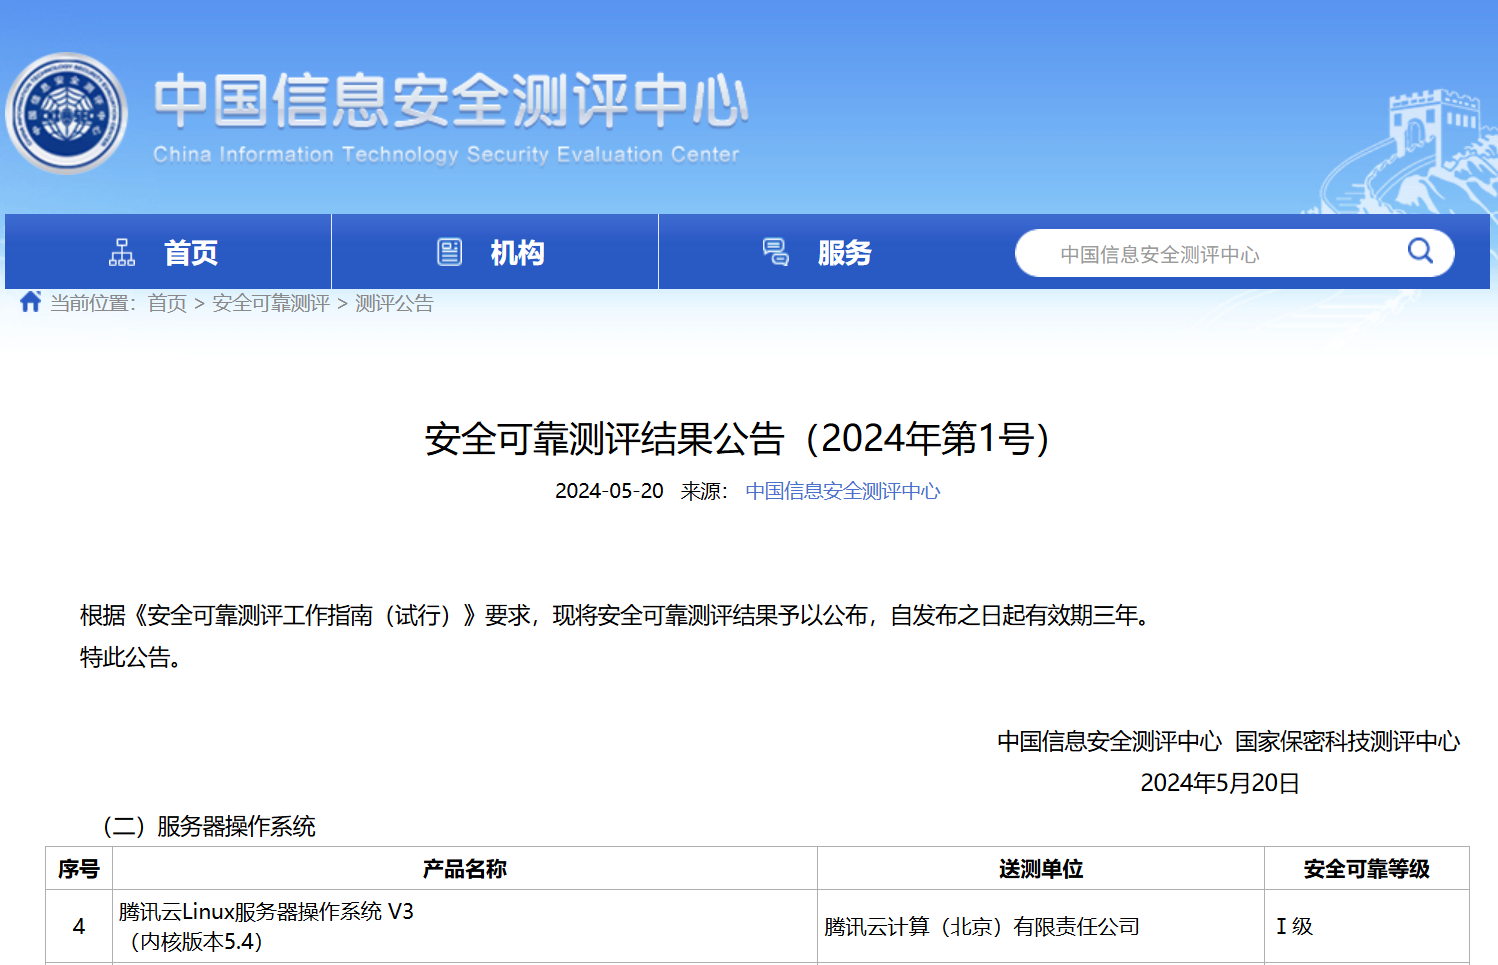Viewport: 1498px width, 965px height.
Task: Open the 机构 navigation menu item
Action: (x=517, y=253)
